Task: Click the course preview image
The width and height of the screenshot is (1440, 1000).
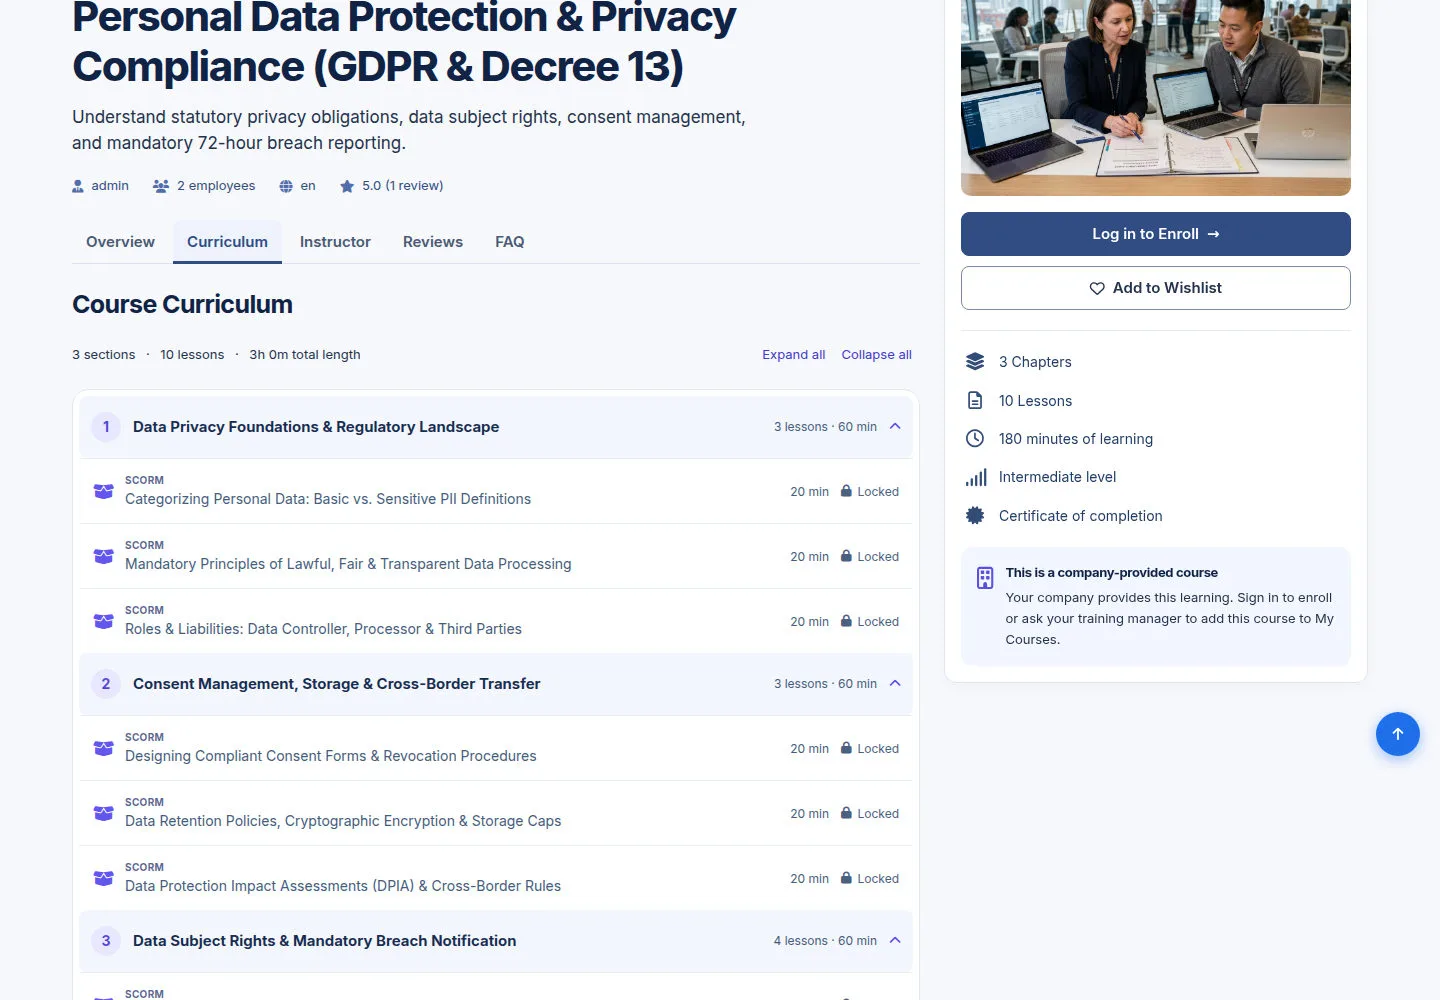Action: pos(1156,97)
